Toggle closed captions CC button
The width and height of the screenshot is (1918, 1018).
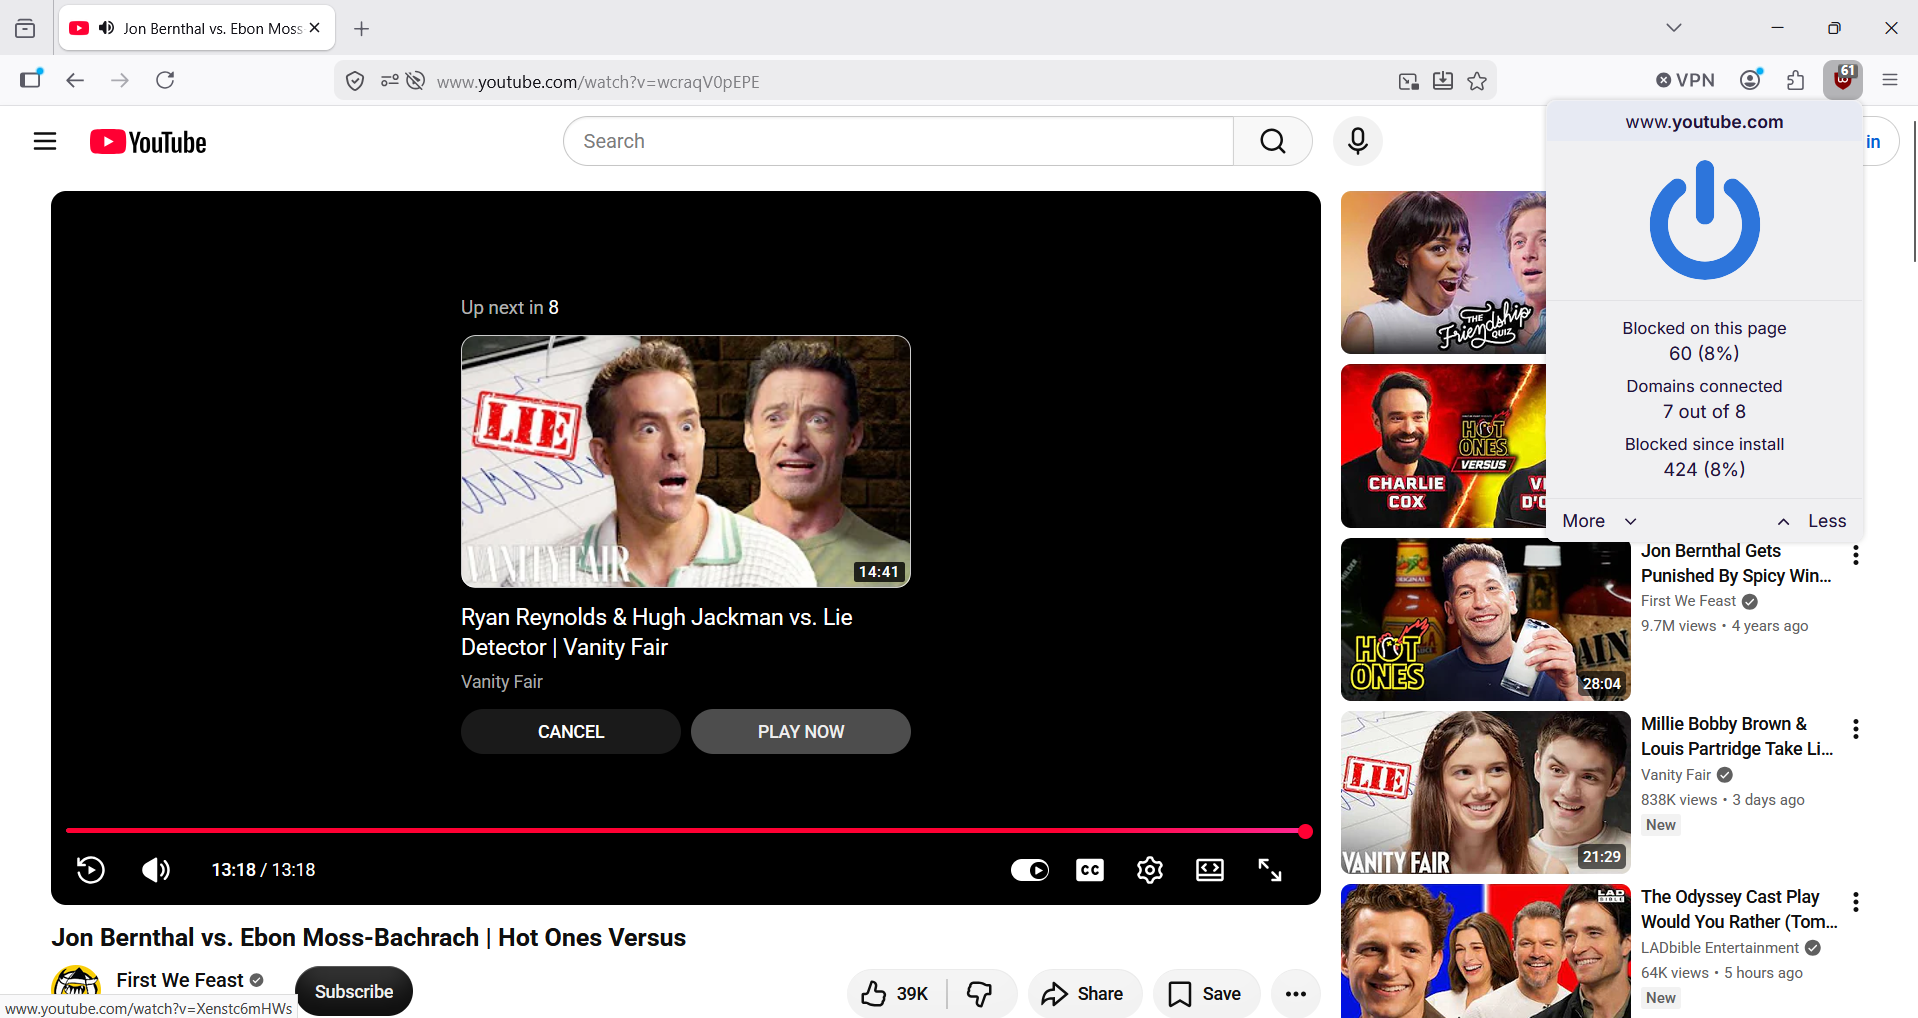1090,870
